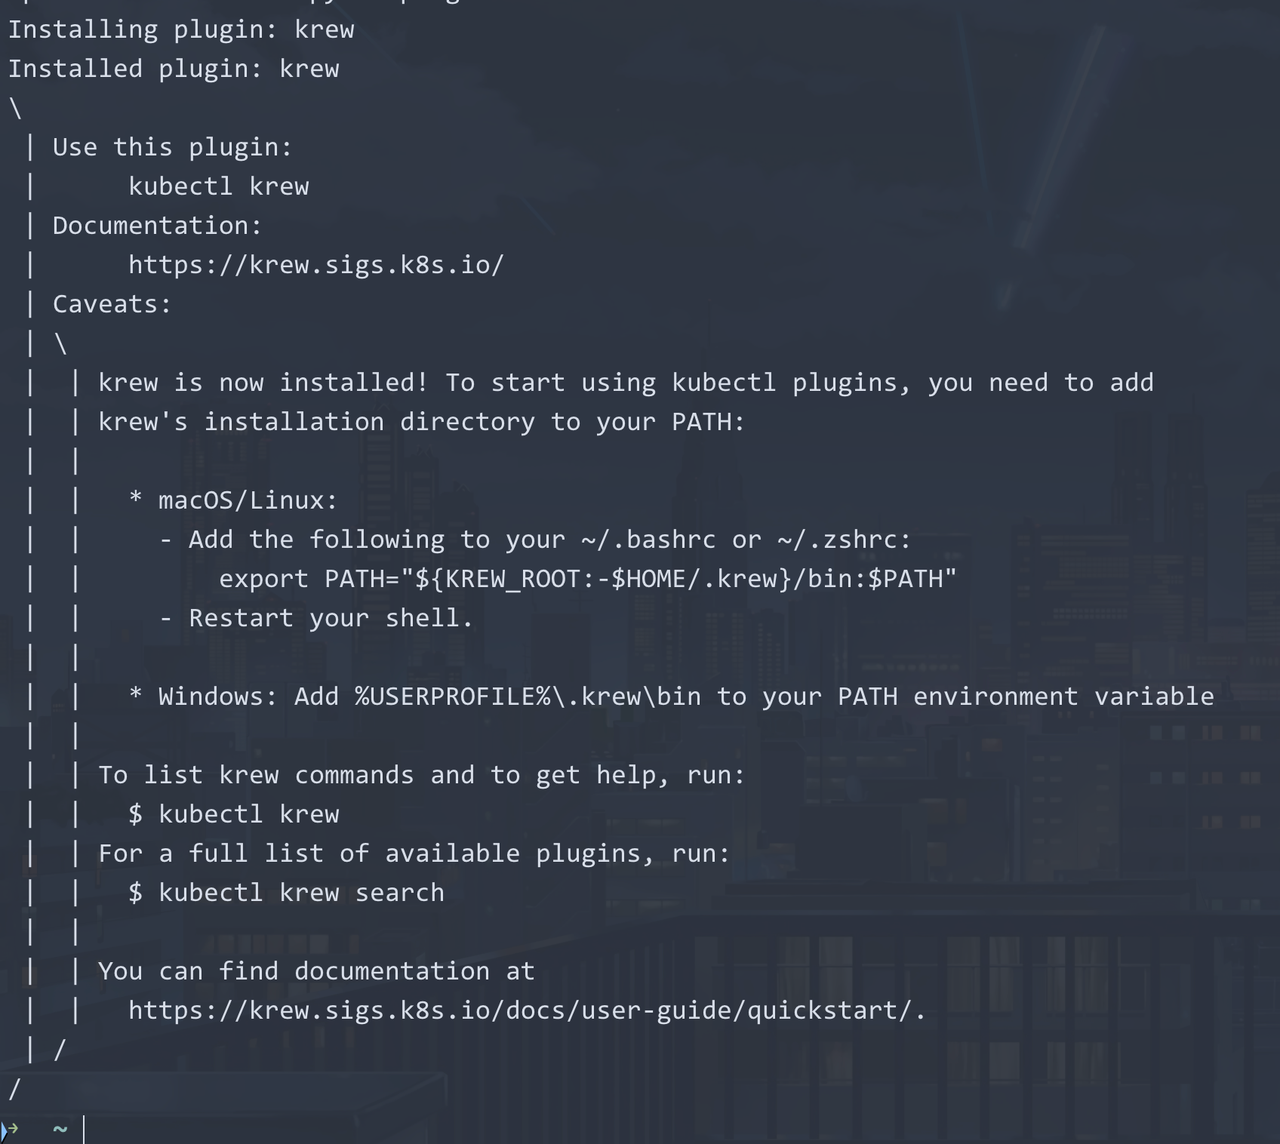Click "For a full list of available plugins" line
This screenshot has height=1144, width=1280.
(413, 854)
